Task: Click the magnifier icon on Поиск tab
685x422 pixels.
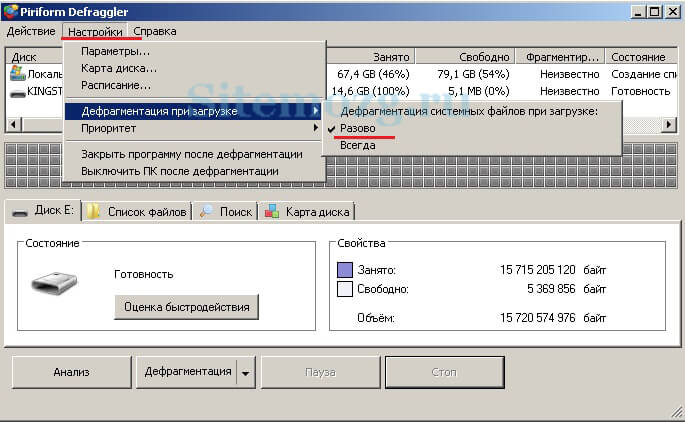Action: (x=206, y=211)
